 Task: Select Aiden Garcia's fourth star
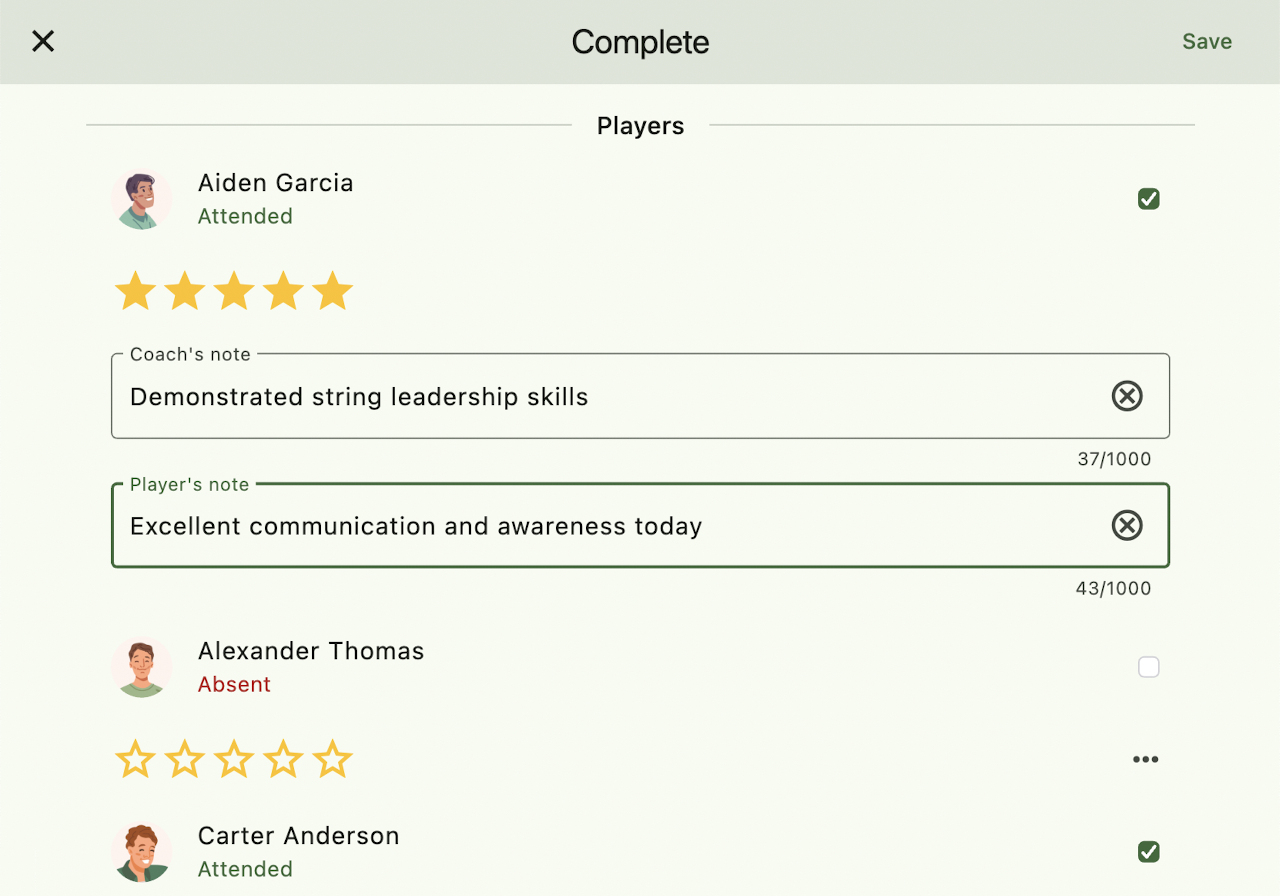[283, 291]
